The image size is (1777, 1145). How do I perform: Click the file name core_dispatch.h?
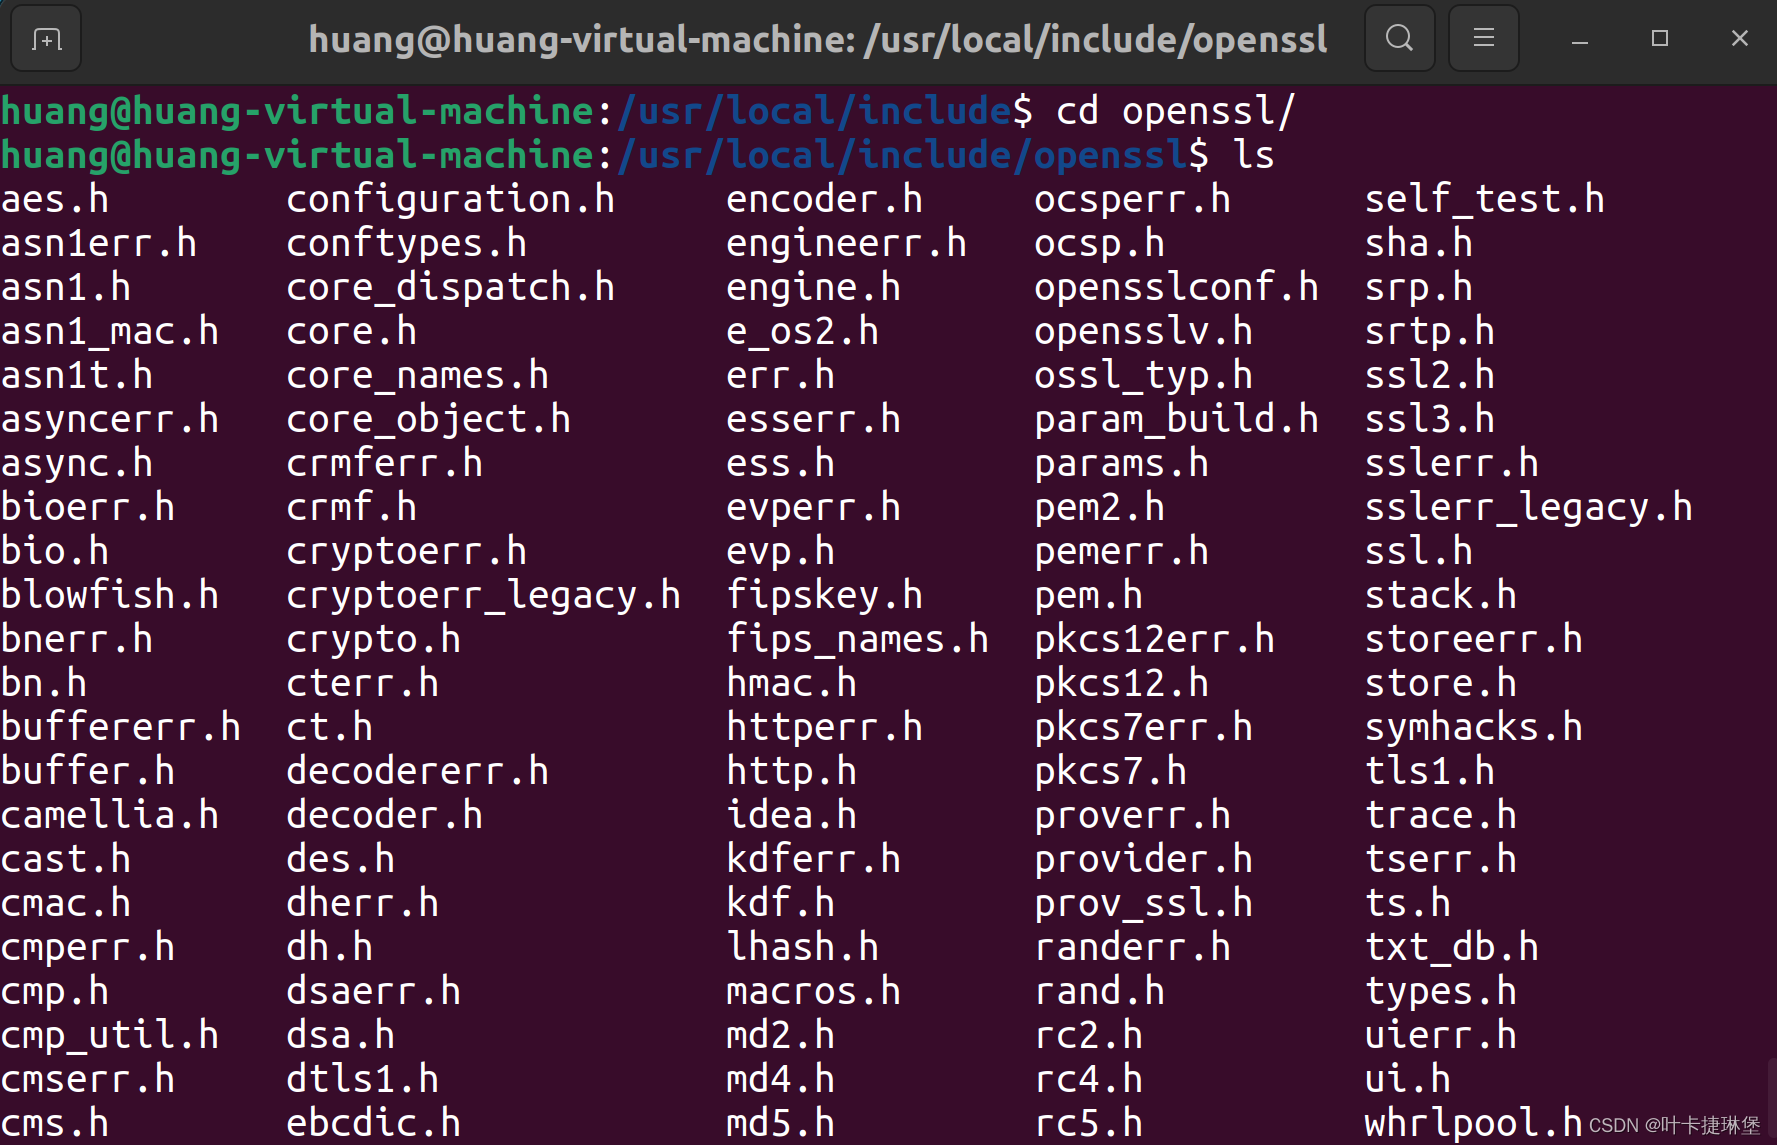click(451, 287)
